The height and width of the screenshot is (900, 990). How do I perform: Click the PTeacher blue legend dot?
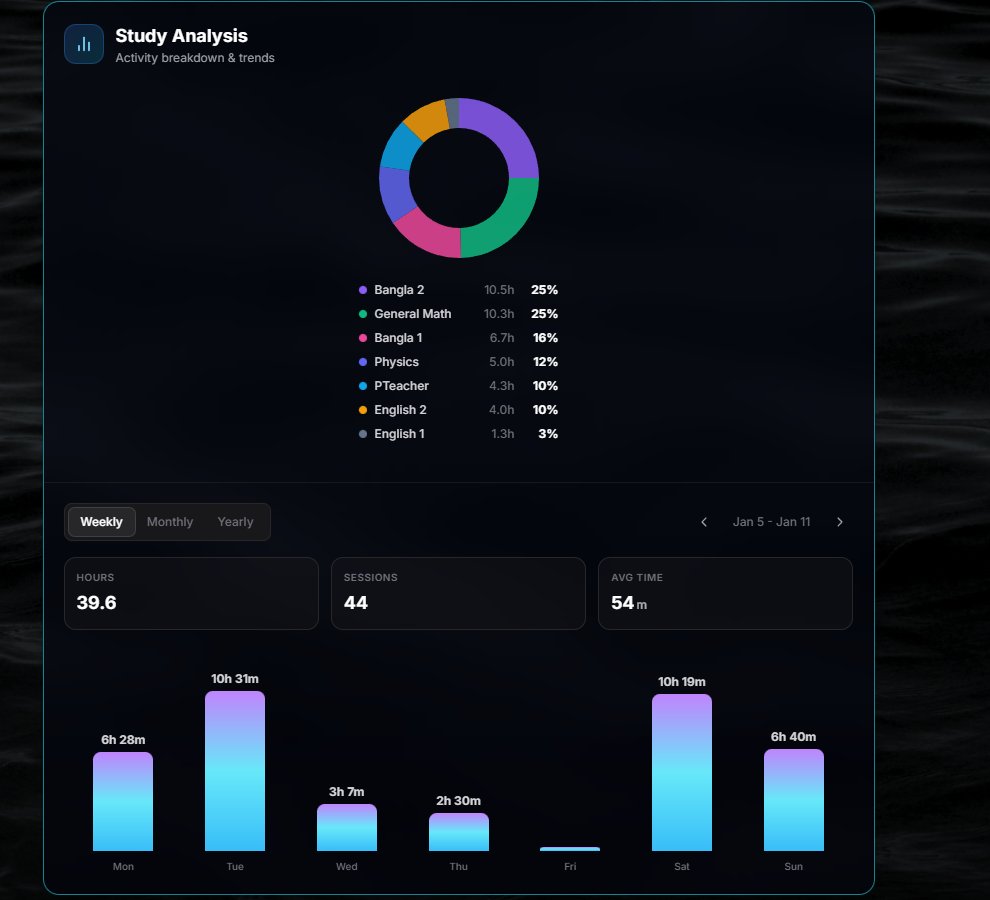[x=363, y=386]
